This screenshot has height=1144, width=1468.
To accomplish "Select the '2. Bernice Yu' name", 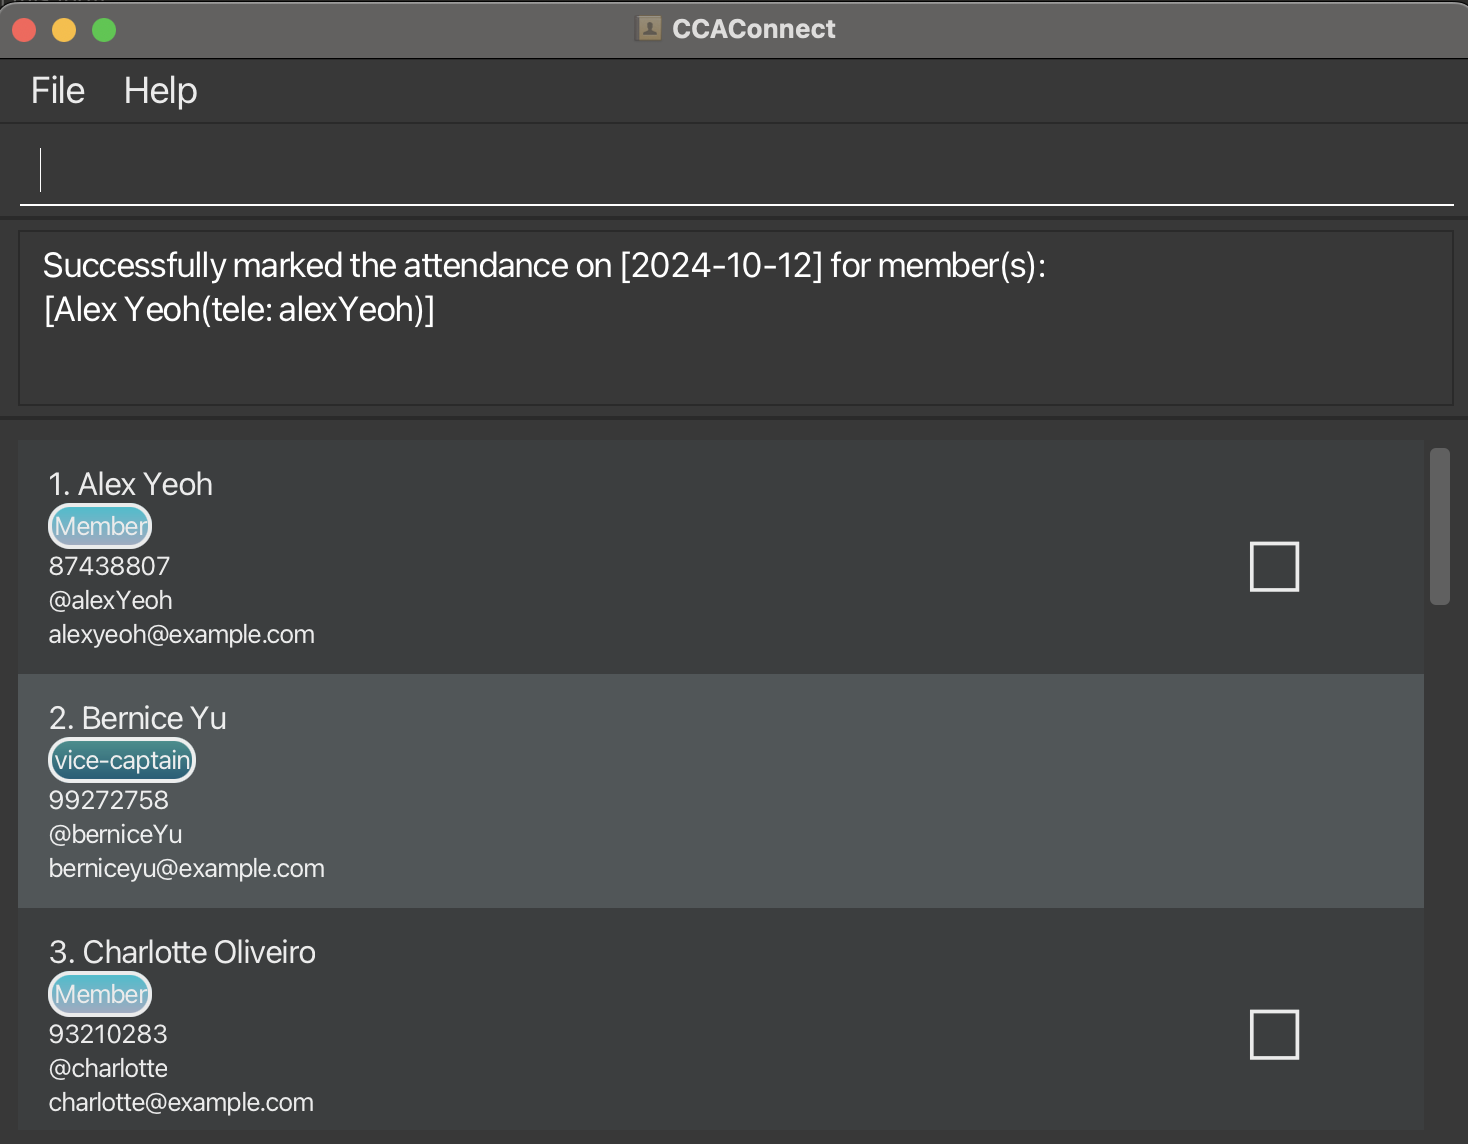I will 138,718.
